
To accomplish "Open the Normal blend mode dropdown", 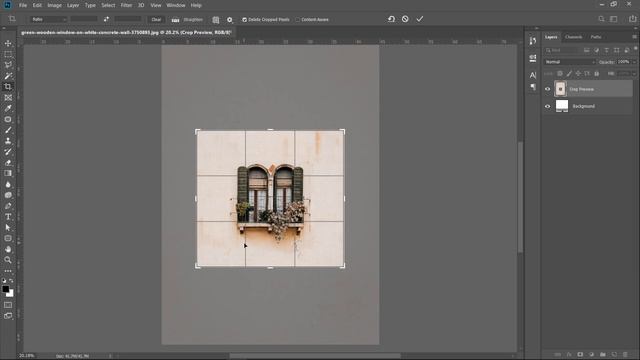I will pyautogui.click(x=570, y=62).
